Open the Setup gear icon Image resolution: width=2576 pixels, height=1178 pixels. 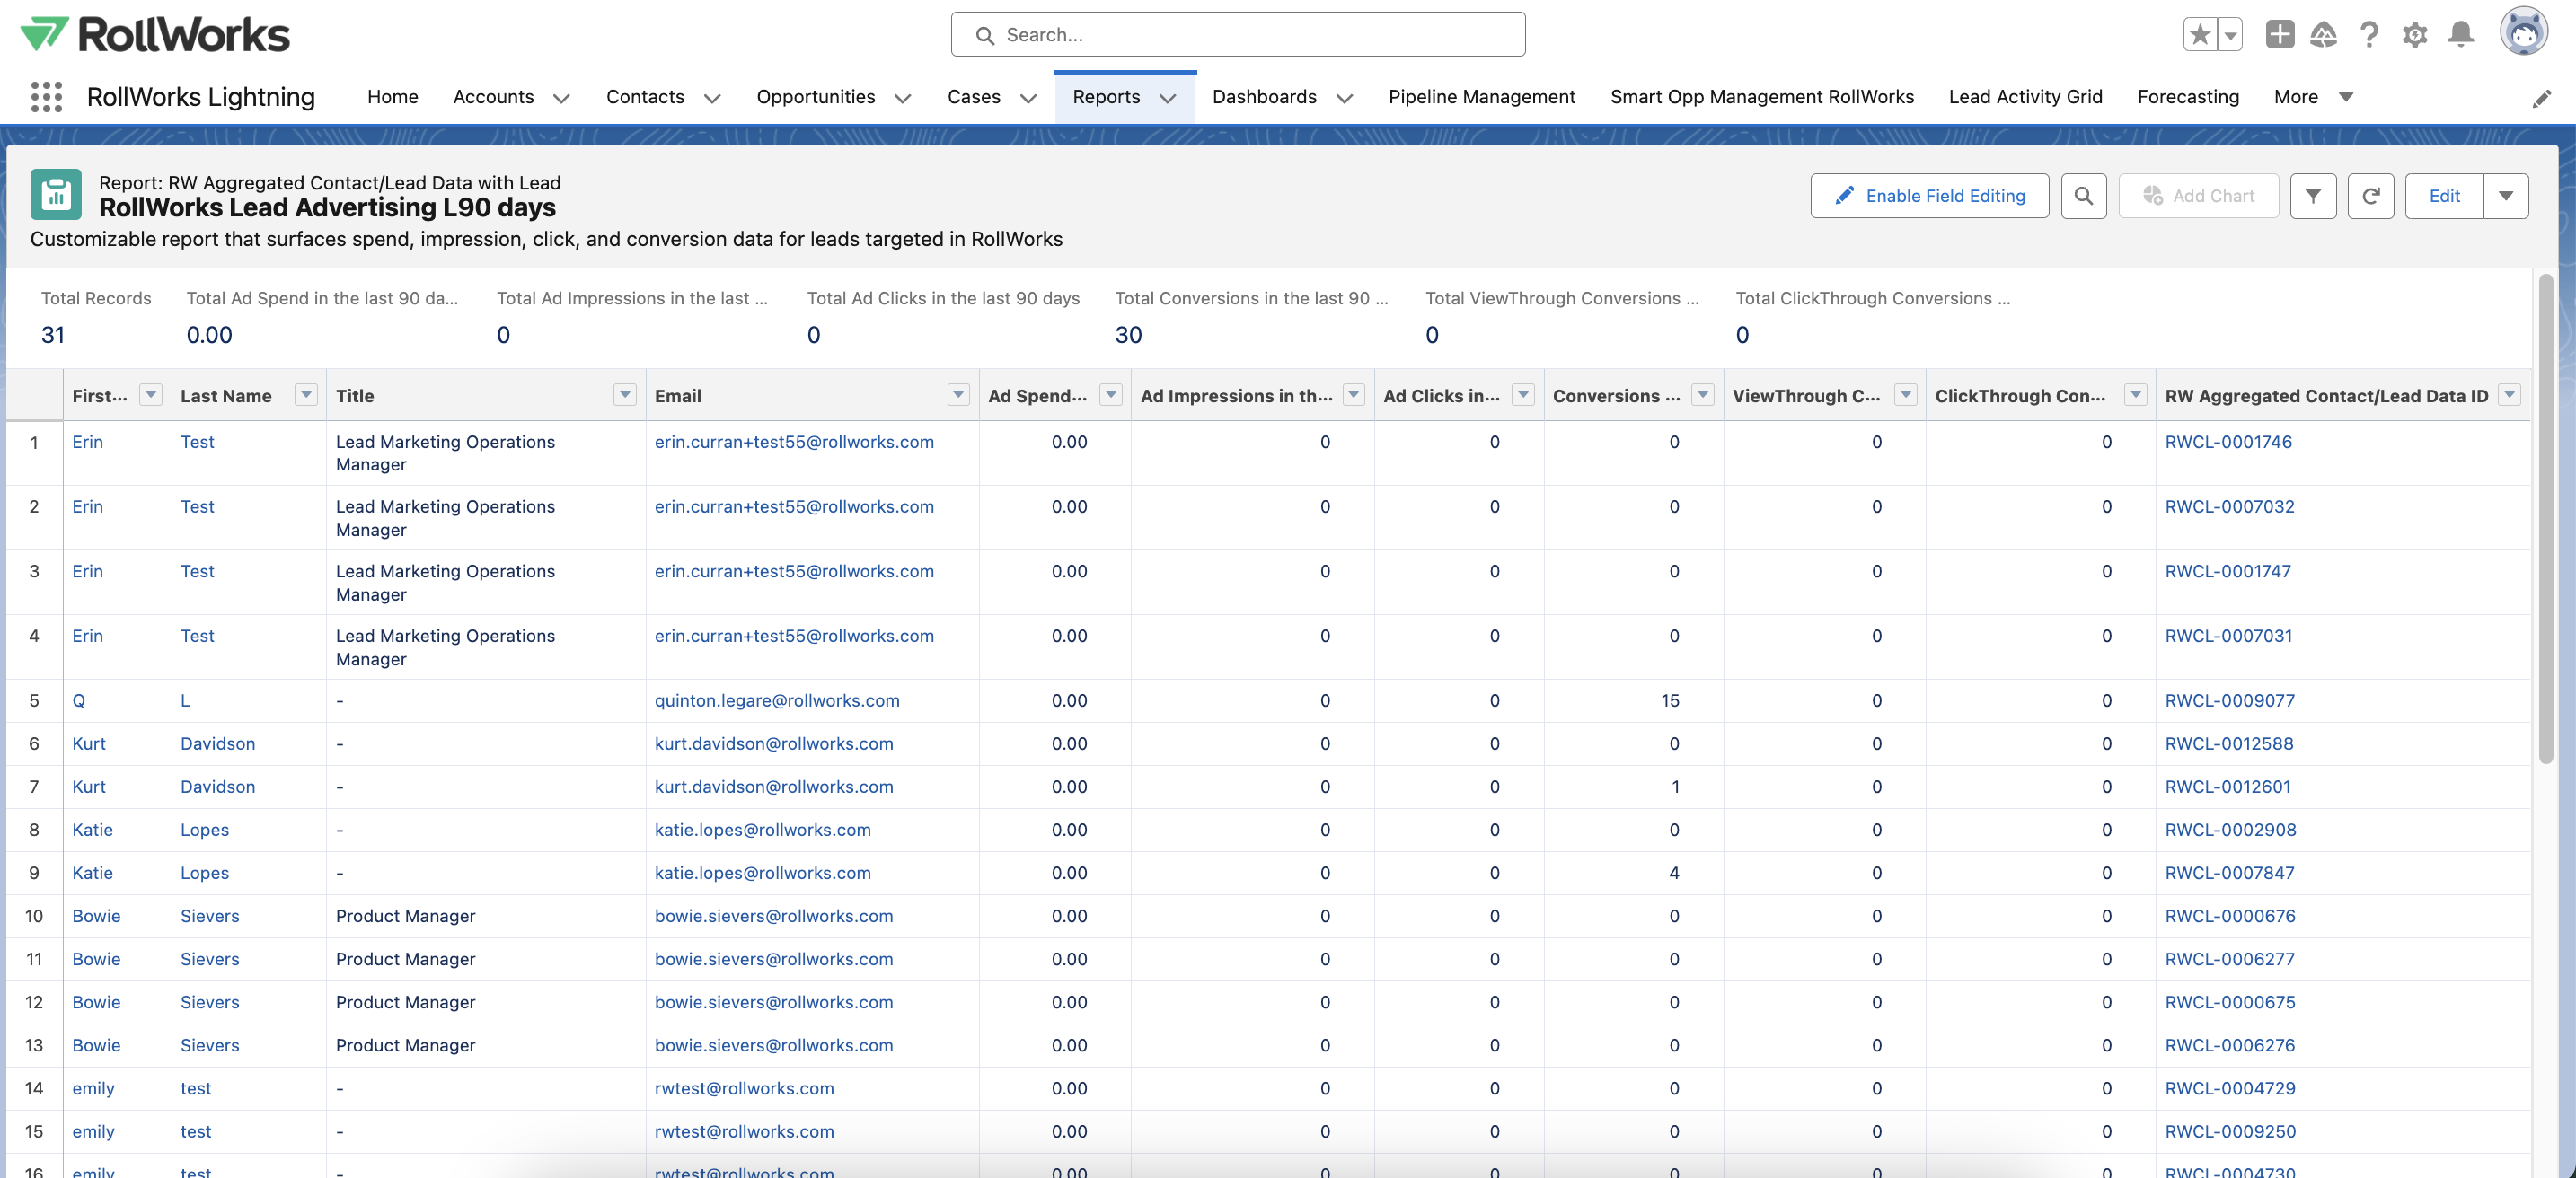click(2414, 35)
